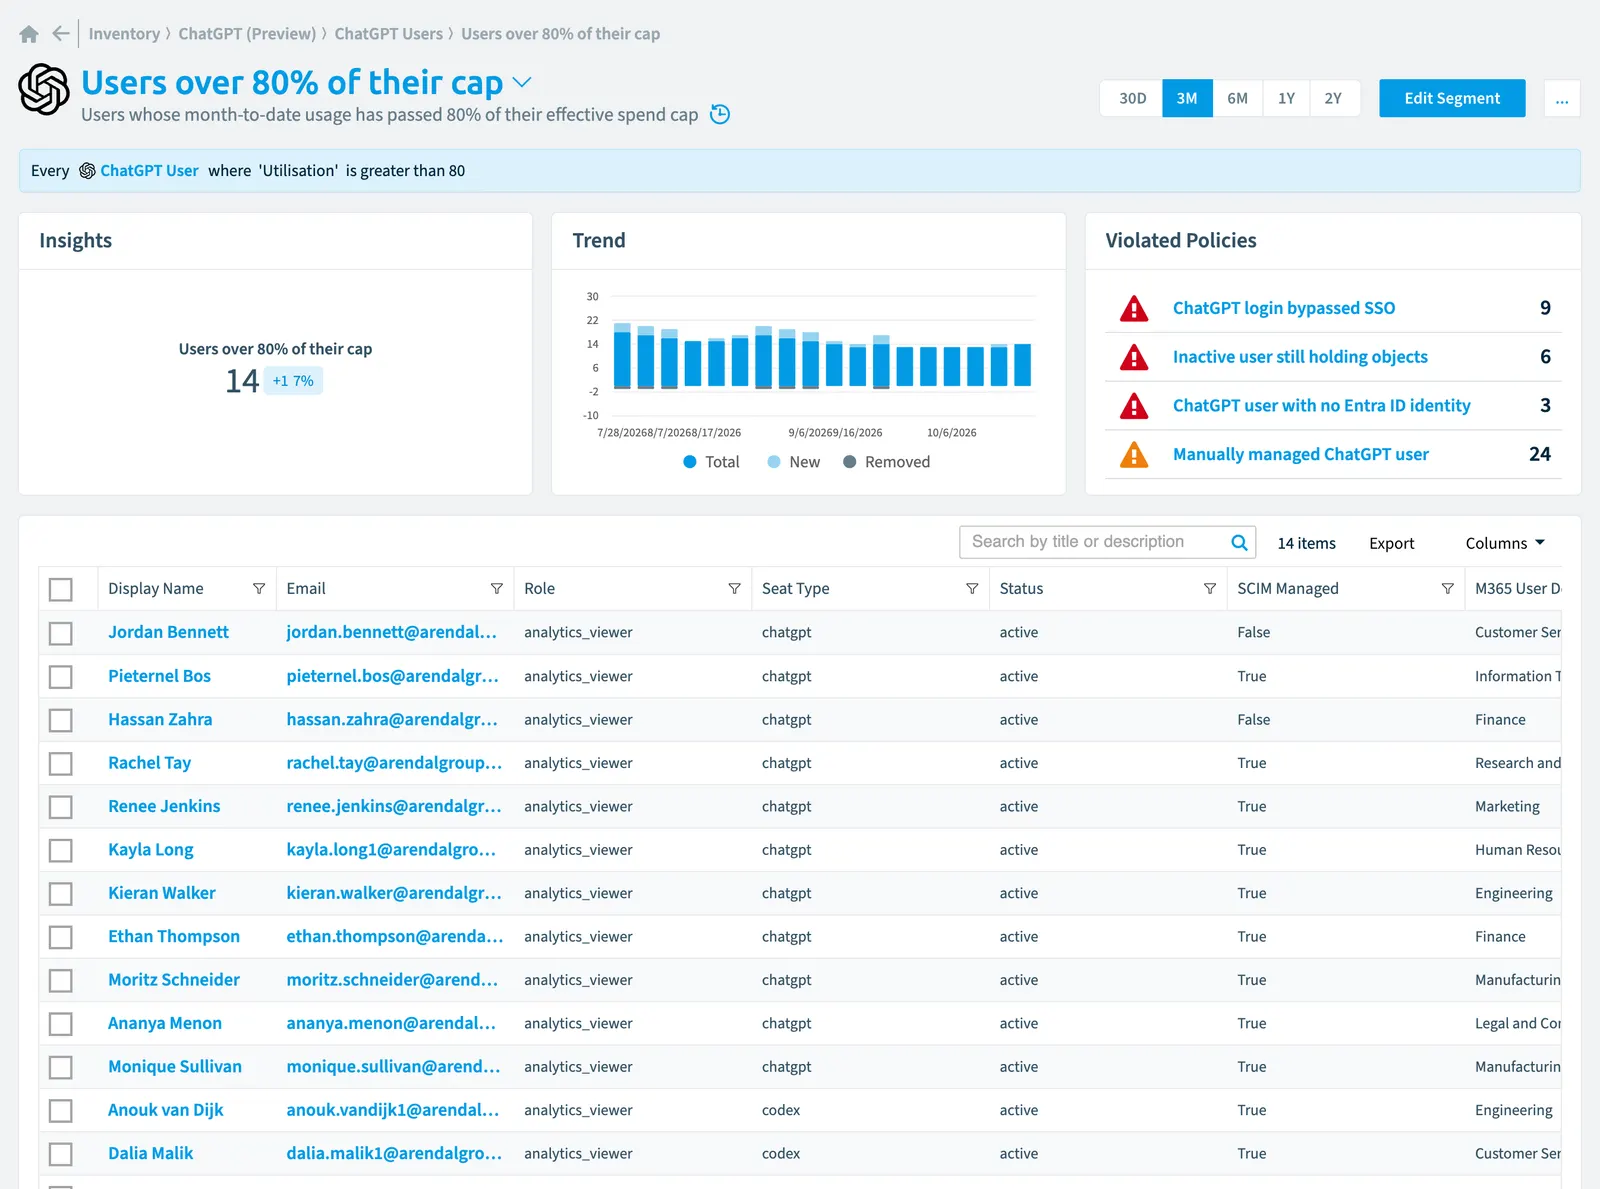Toggle the select-all header checkbox

coord(61,590)
